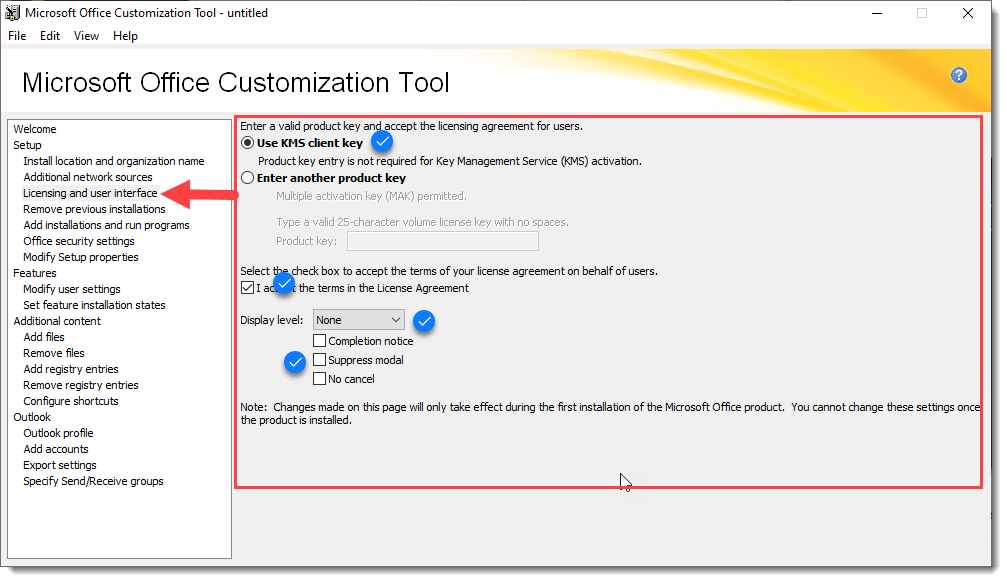The height and width of the screenshot is (582, 1007).
Task: Open the Add files page
Action: (x=44, y=337)
